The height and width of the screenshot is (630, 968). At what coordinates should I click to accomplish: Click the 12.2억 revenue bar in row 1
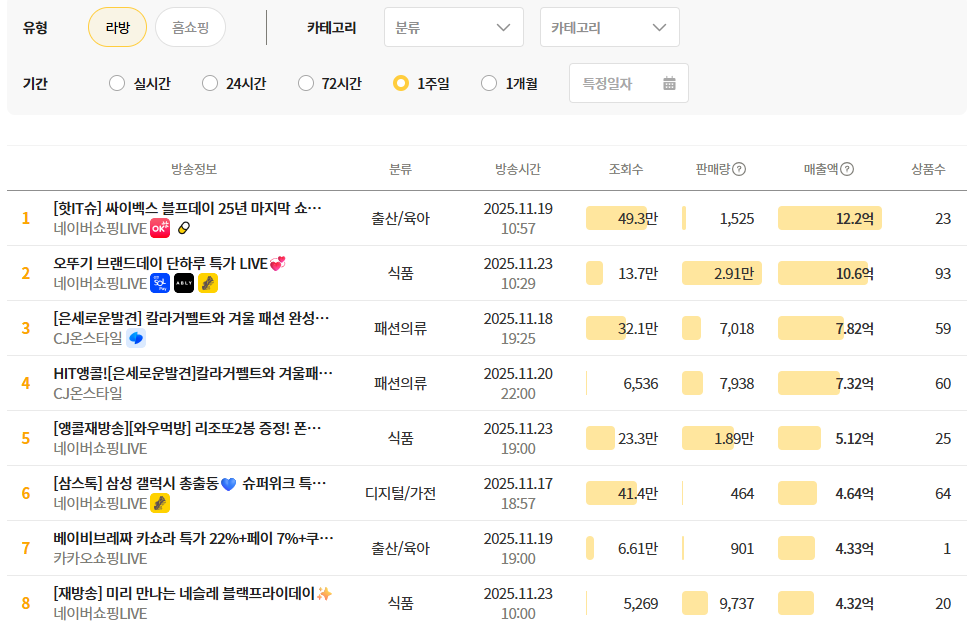click(829, 218)
